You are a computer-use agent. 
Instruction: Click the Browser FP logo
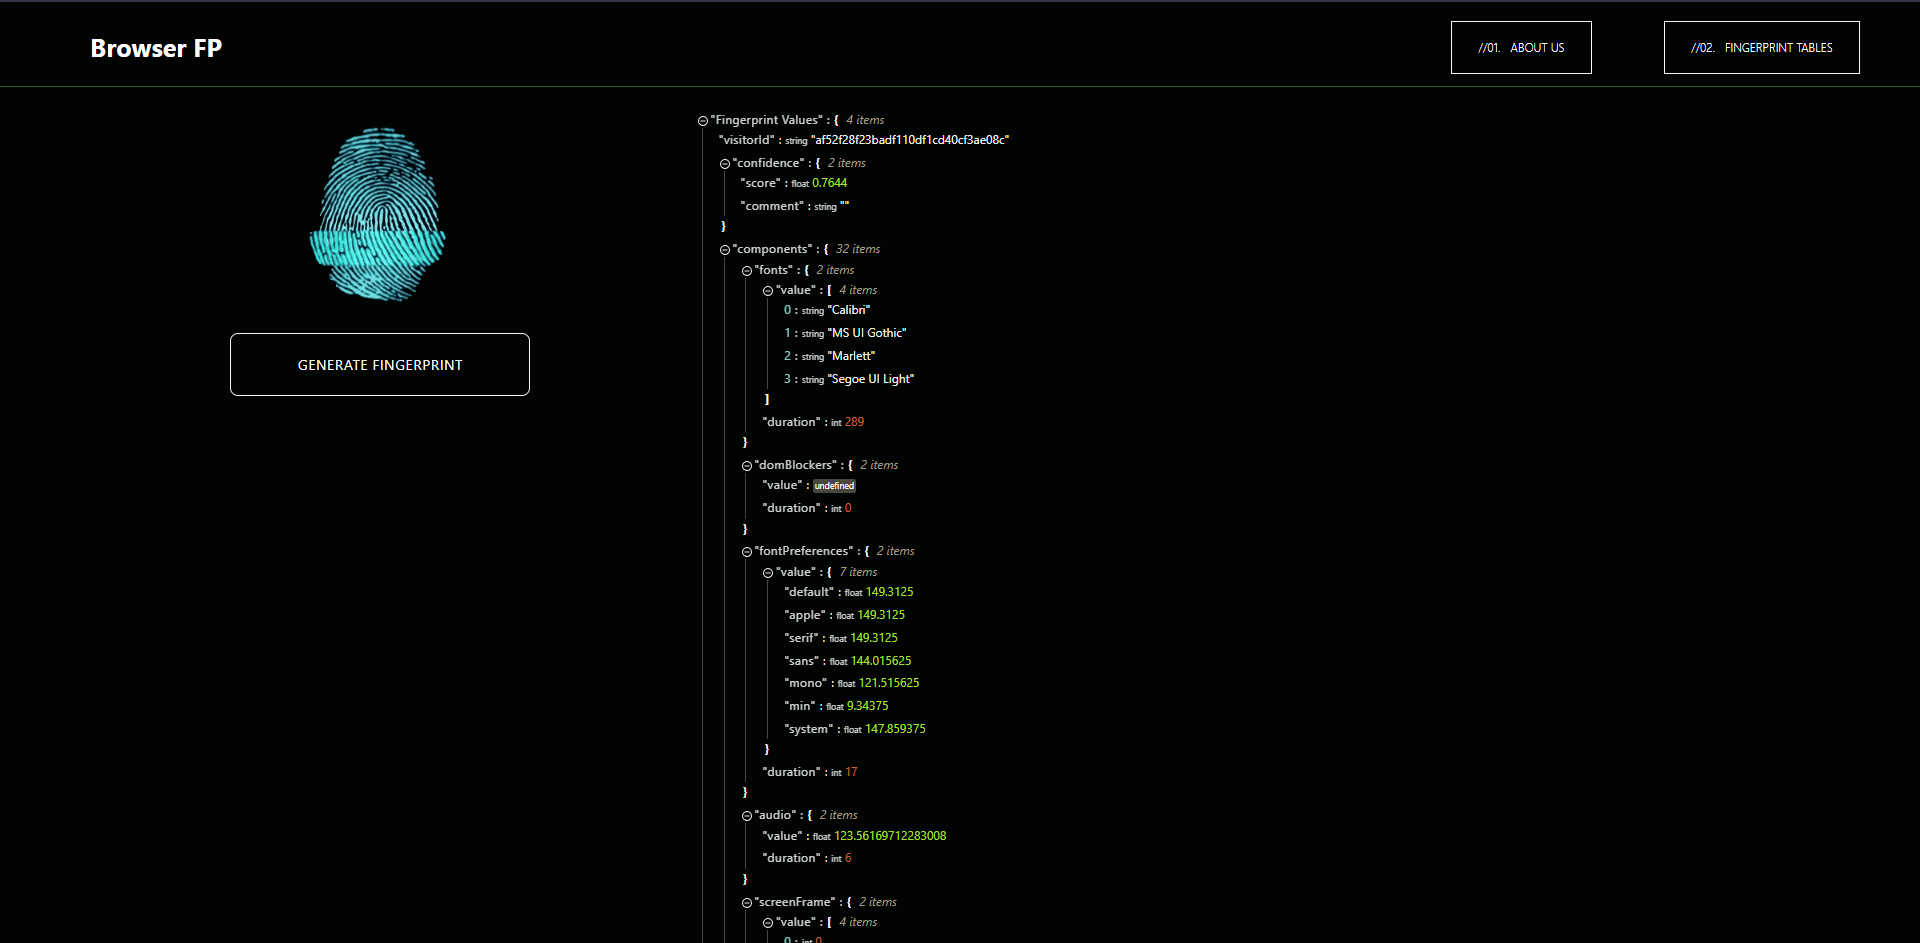[x=156, y=47]
